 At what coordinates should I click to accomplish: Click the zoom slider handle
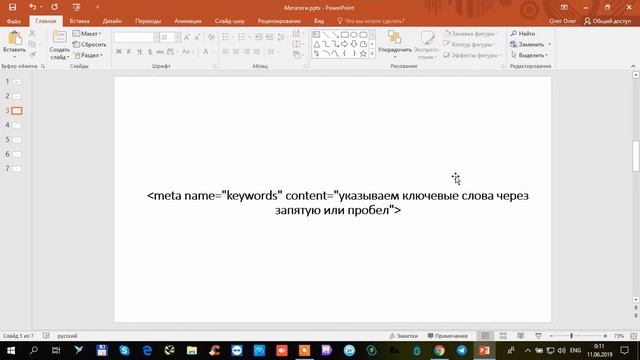click(571, 336)
